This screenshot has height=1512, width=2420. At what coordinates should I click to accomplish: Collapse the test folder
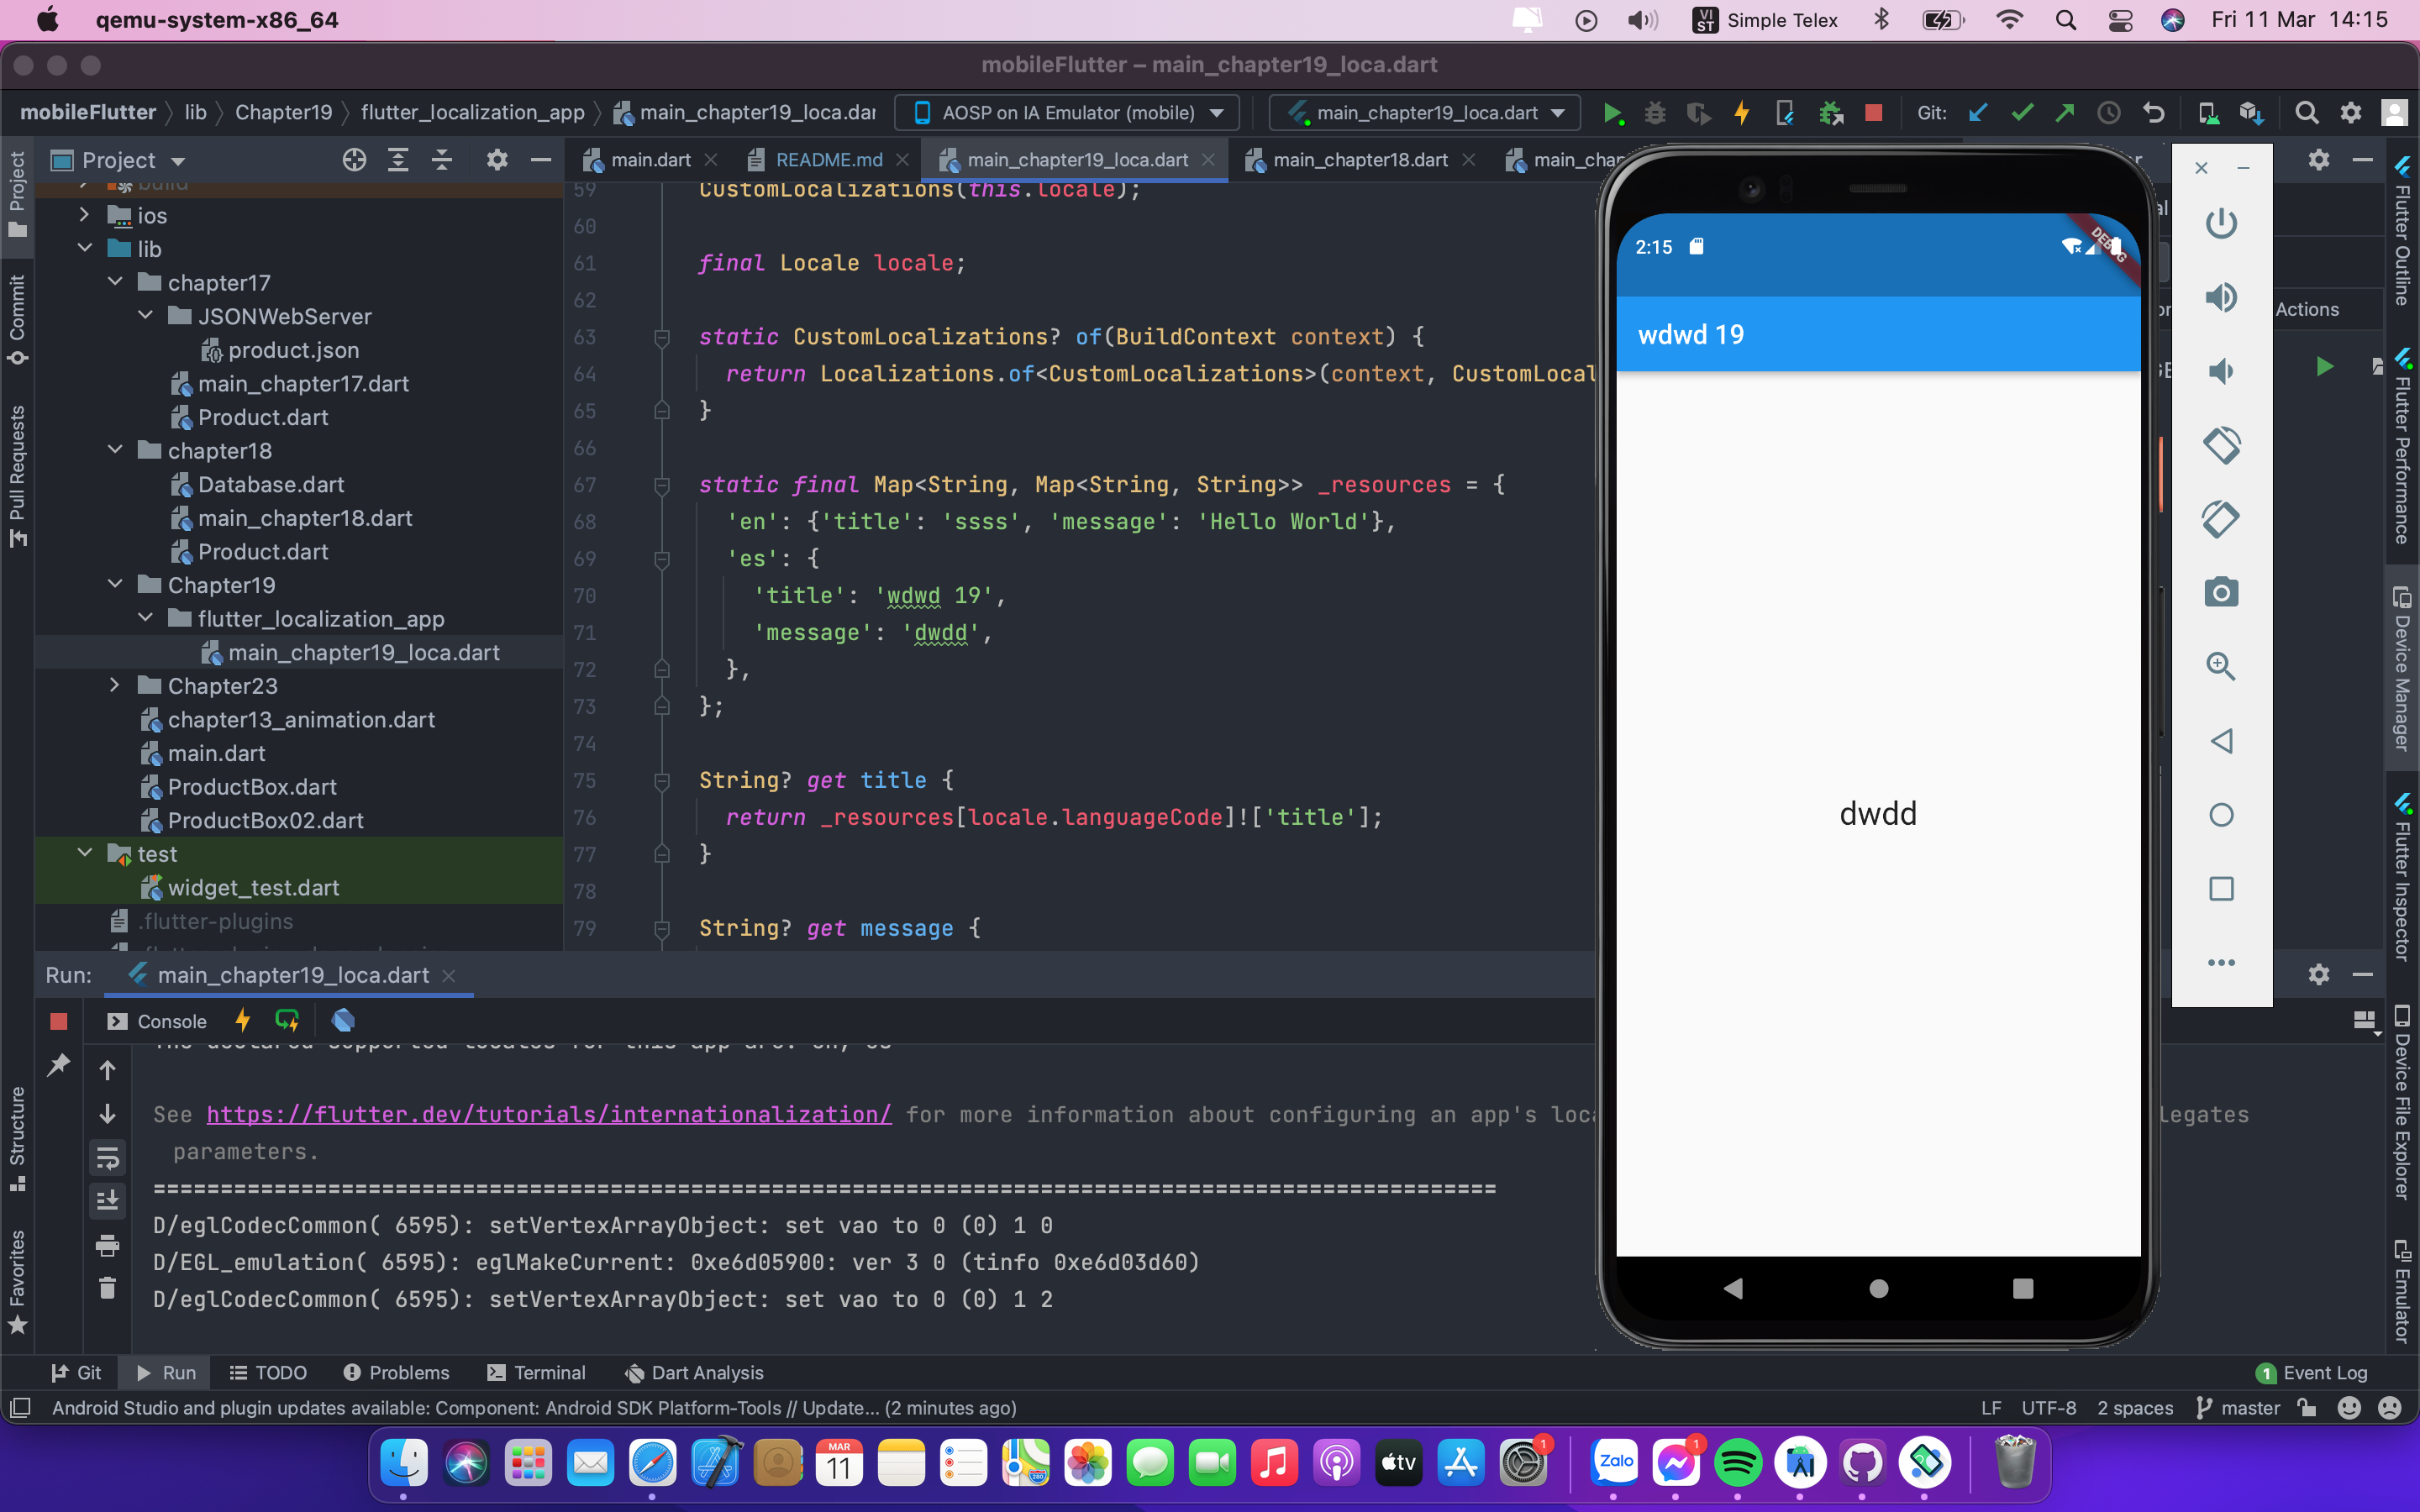click(x=85, y=853)
